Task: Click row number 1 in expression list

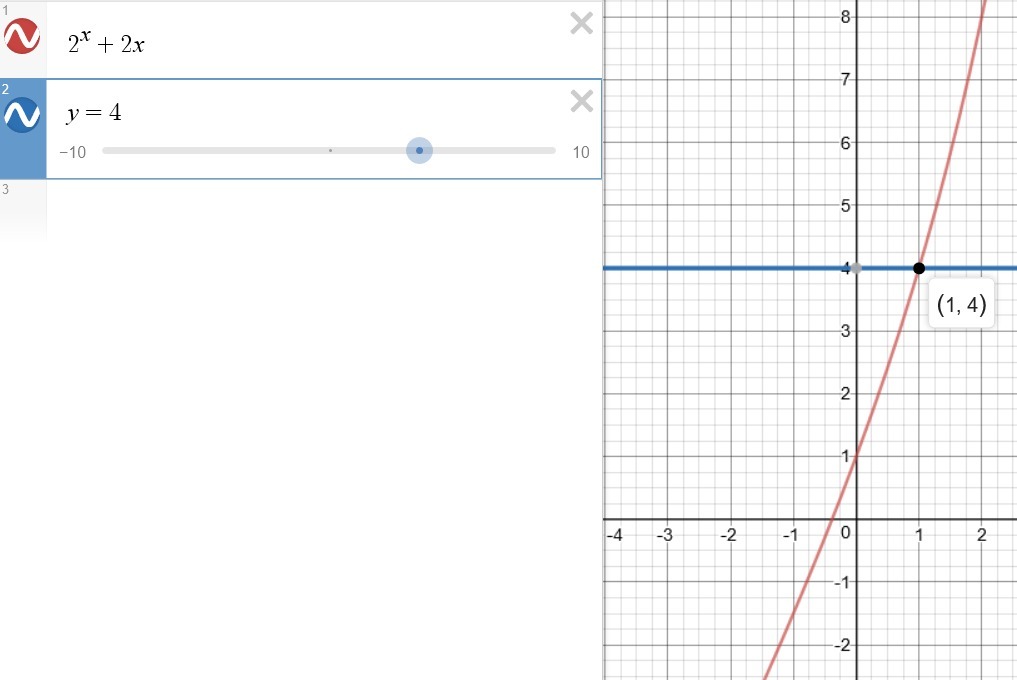Action: coord(5,9)
